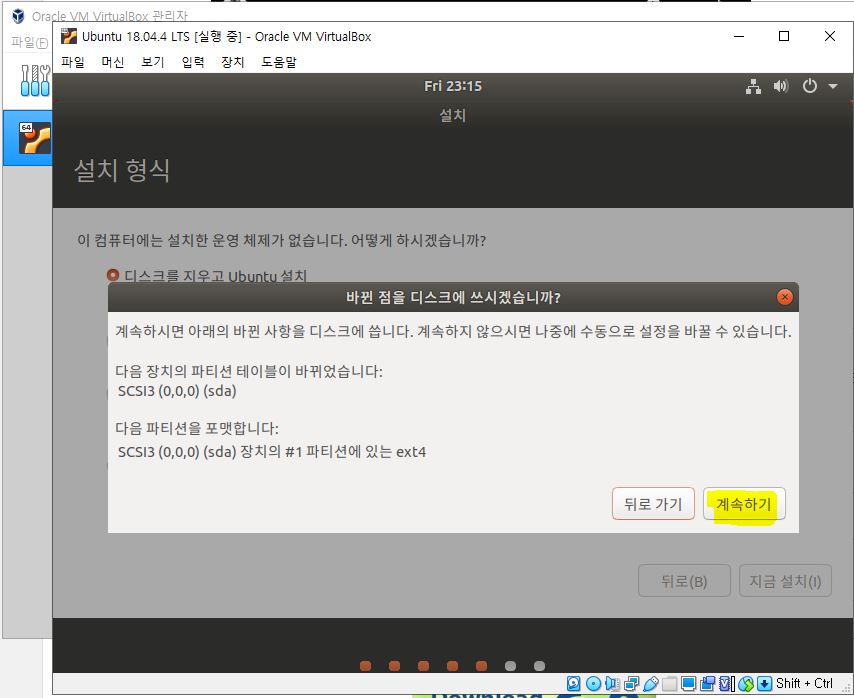
Task: Click the display monitor status icon
Action: tap(688, 683)
